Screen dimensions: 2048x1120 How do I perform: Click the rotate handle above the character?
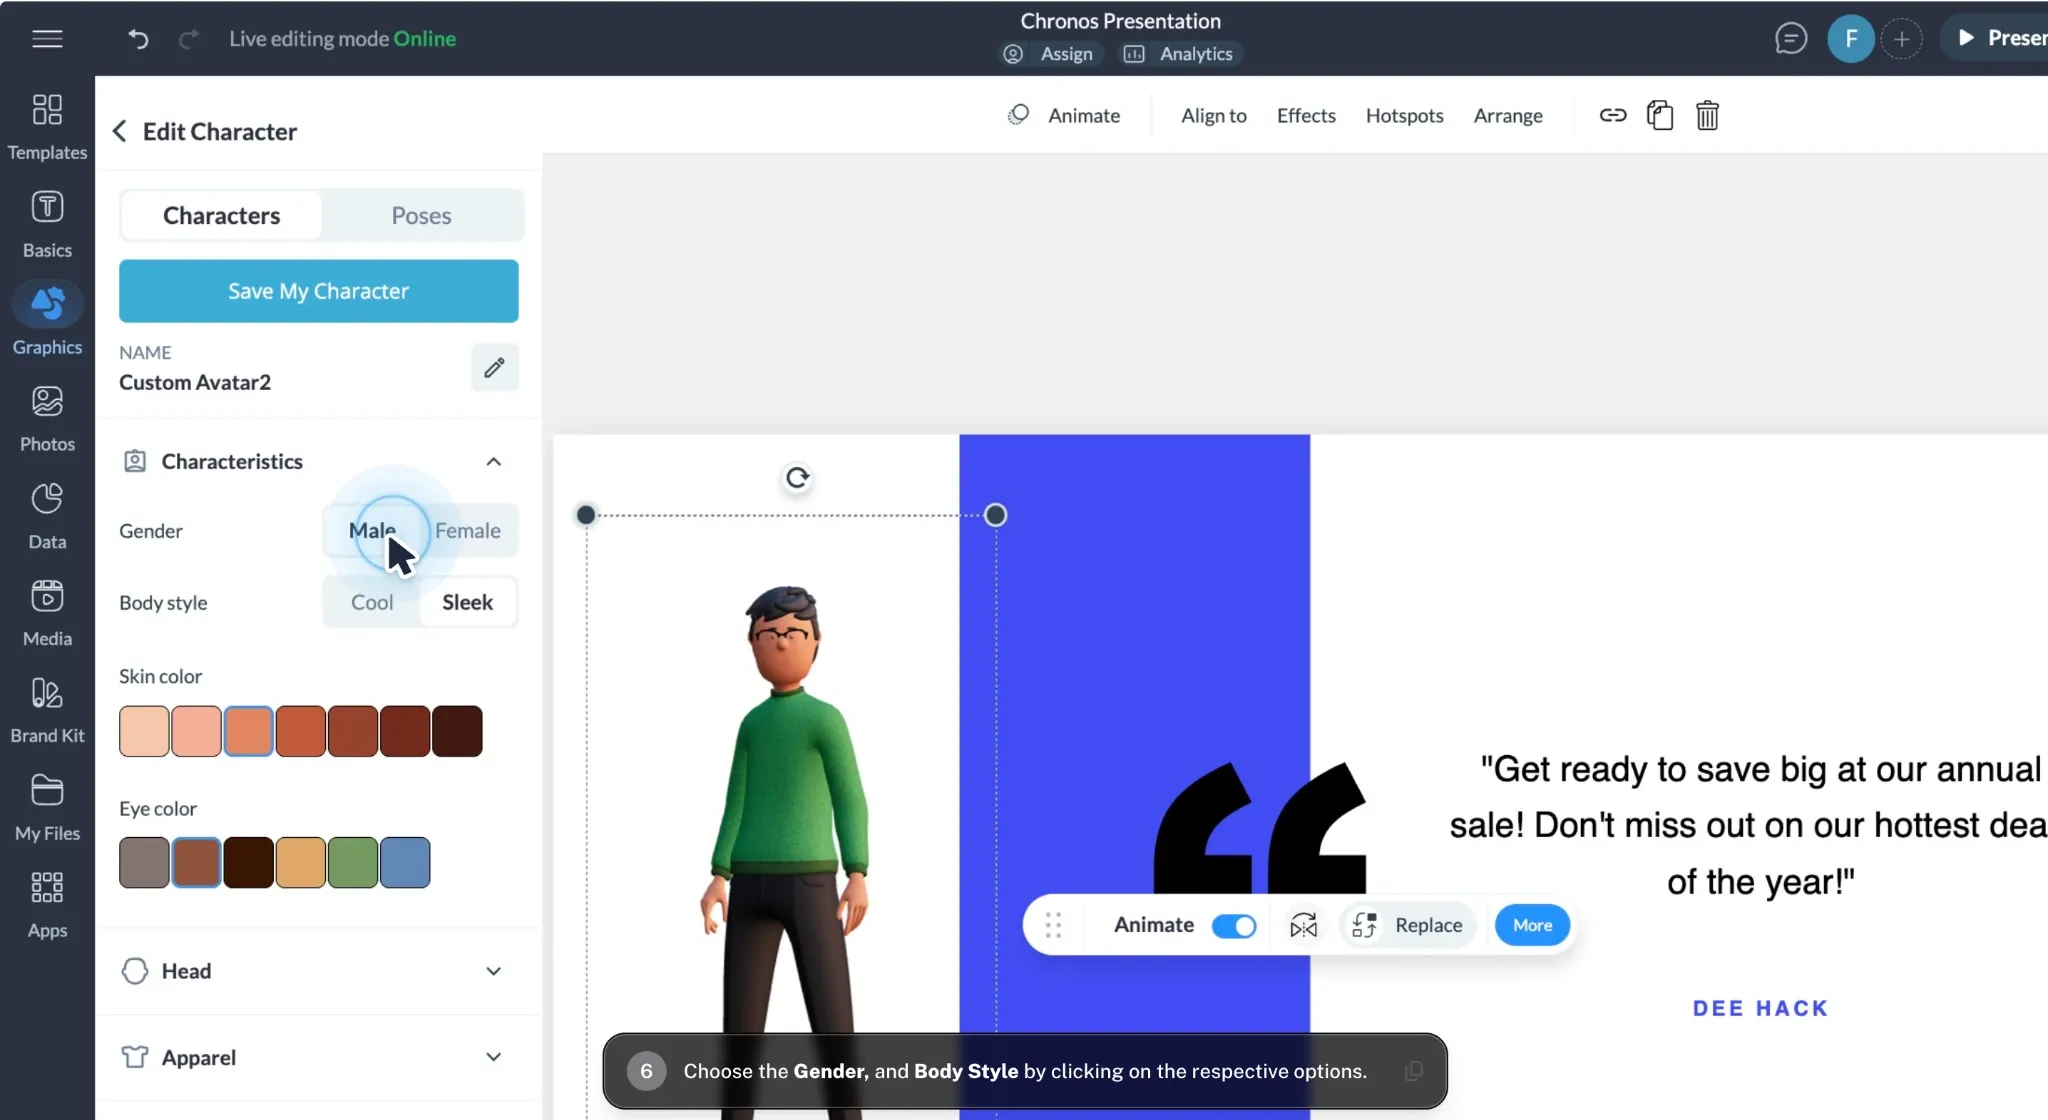[x=797, y=478]
